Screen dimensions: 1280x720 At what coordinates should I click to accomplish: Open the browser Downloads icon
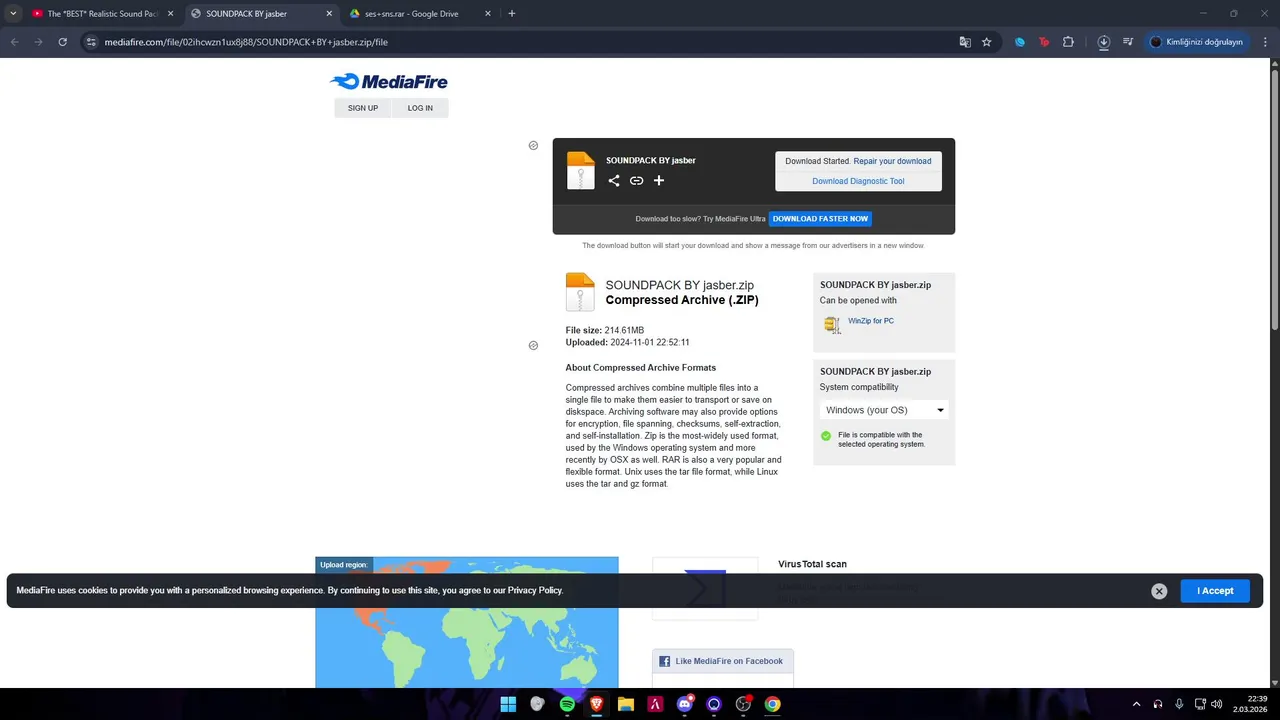1104,42
